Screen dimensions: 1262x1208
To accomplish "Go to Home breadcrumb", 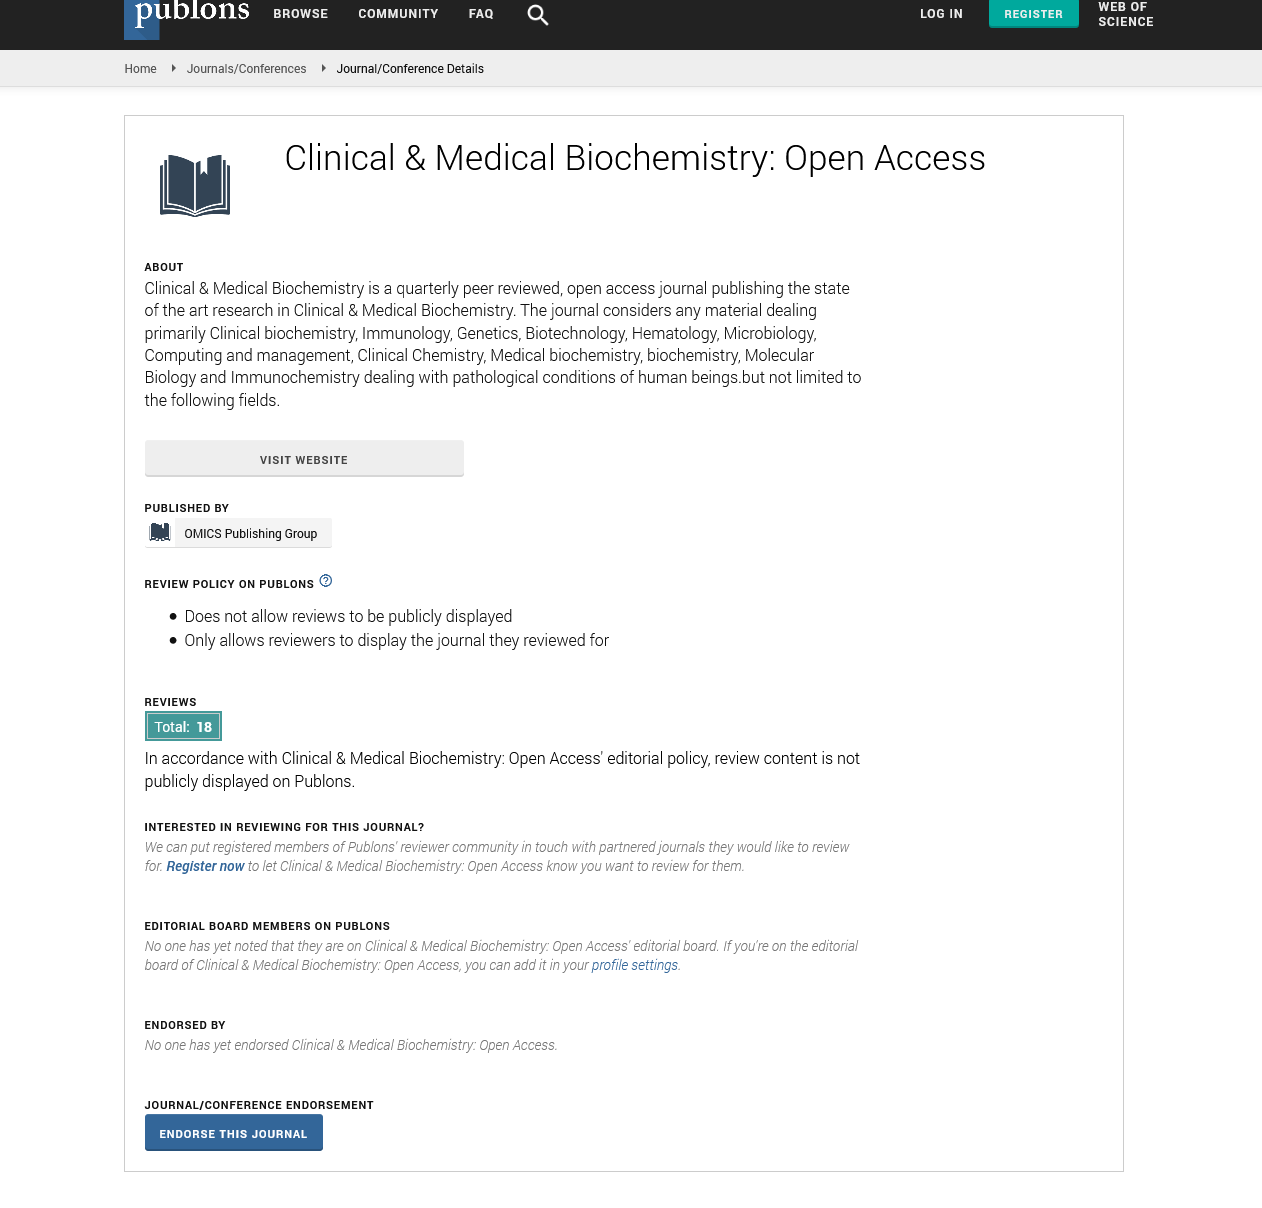I will (x=140, y=69).
